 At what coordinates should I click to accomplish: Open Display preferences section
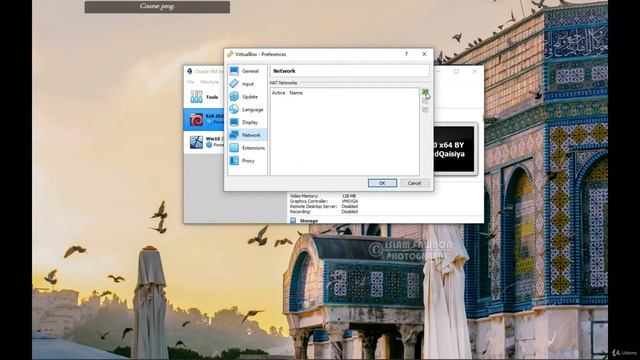tap(247, 122)
